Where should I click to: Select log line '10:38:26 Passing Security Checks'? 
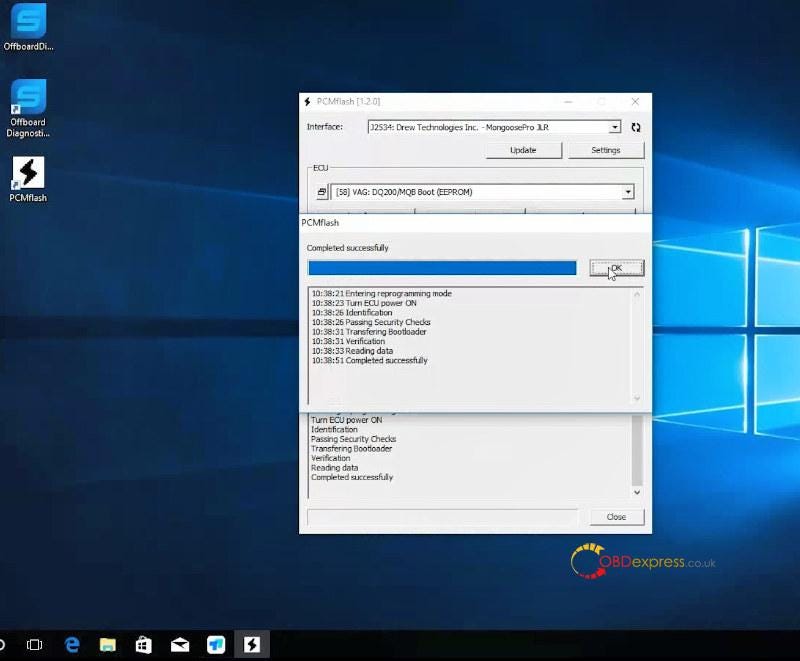371,322
